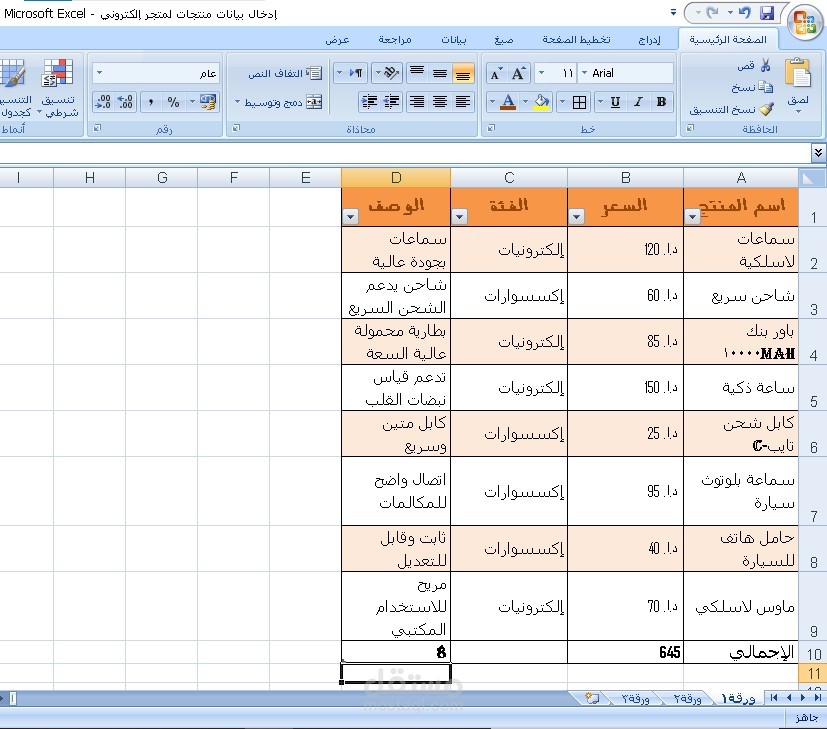Click the formula bar input area
The width and height of the screenshot is (827, 729).
[404, 153]
